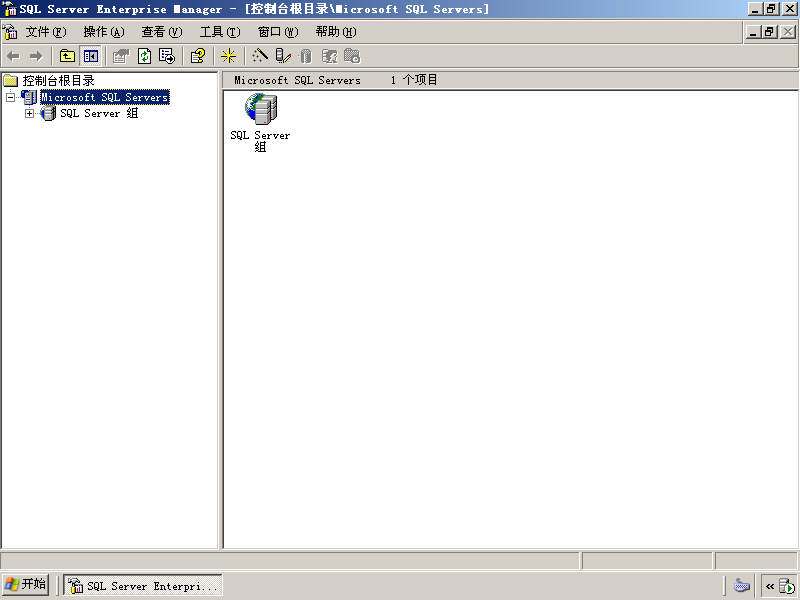Click the grayed New Login toolbar icon

[x=330, y=56]
